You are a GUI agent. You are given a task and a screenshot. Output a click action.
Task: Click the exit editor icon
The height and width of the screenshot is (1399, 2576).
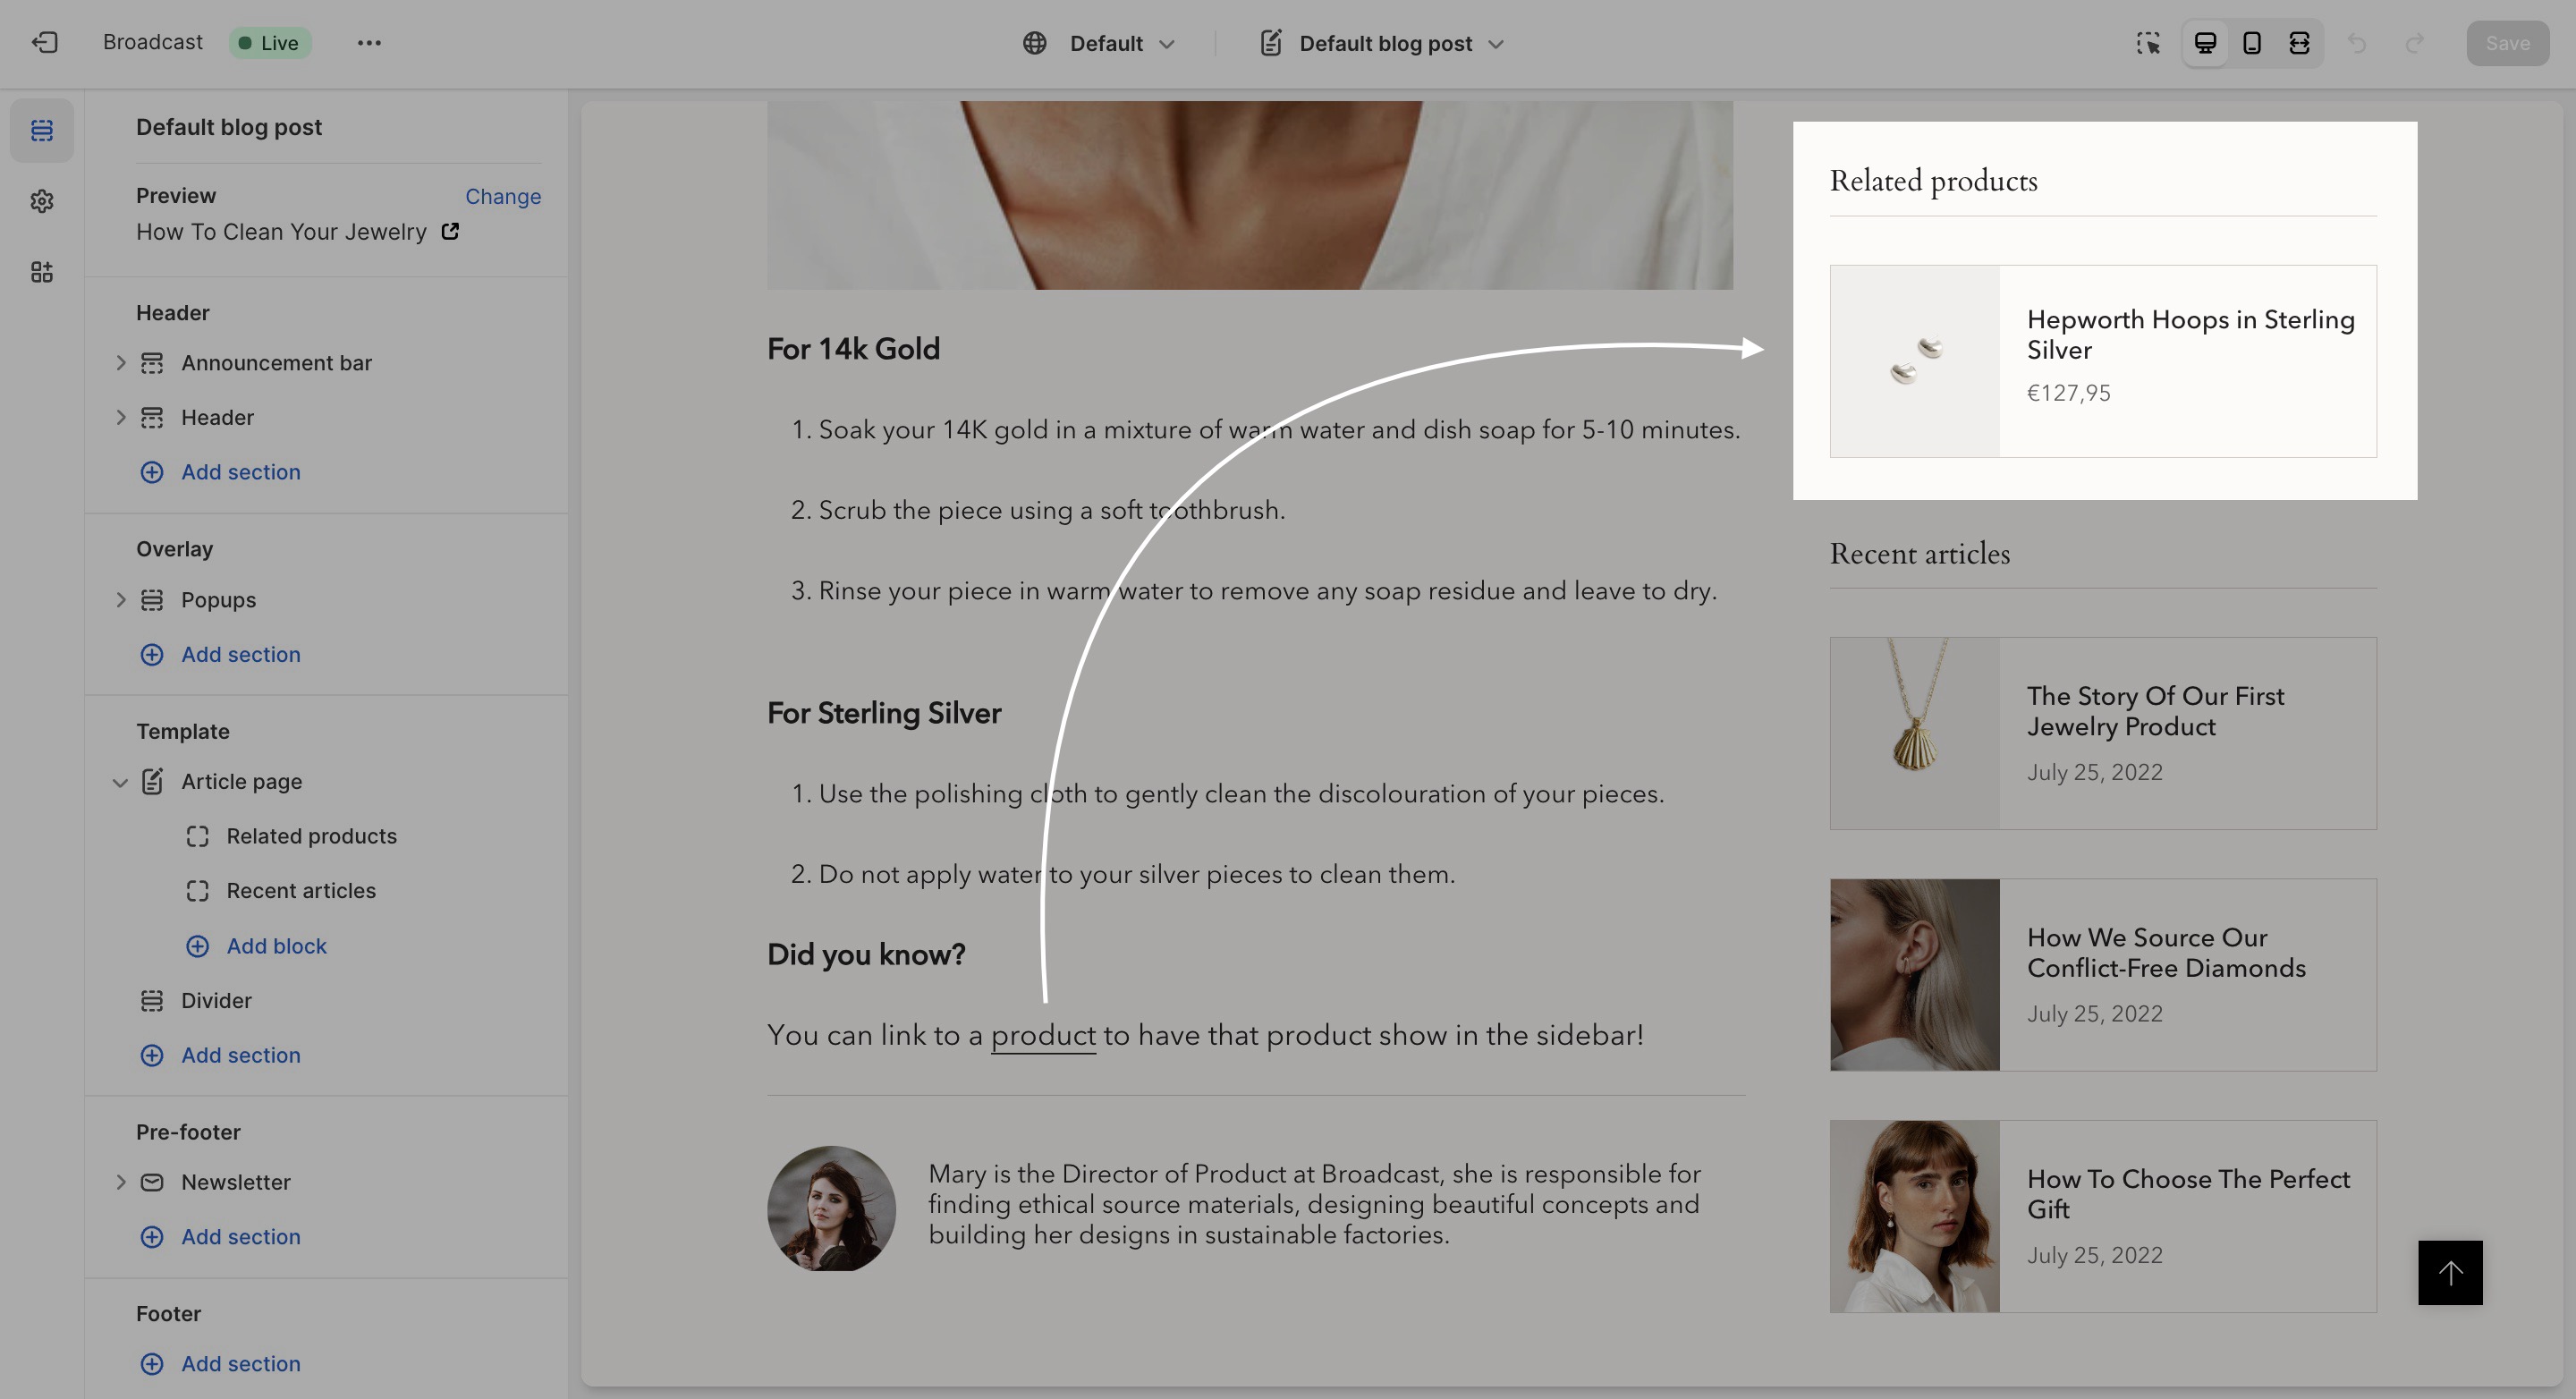click(x=44, y=43)
